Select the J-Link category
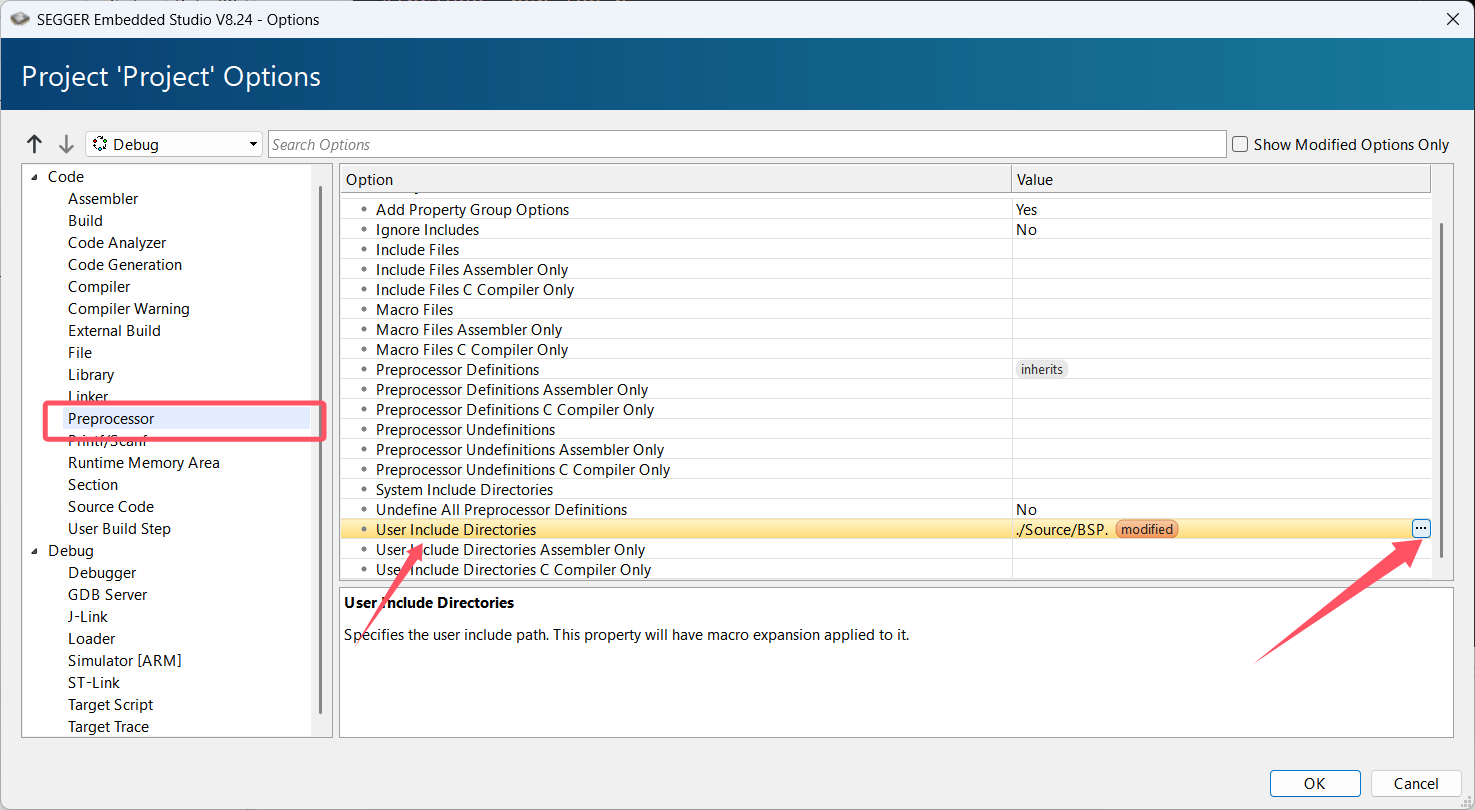1475x810 pixels. (88, 617)
